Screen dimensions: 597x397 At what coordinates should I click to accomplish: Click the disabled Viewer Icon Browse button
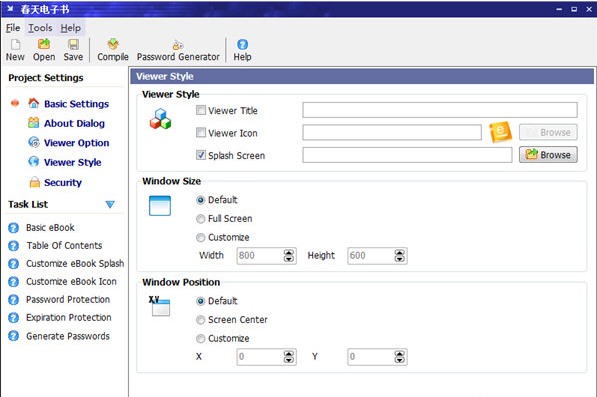[x=548, y=132]
